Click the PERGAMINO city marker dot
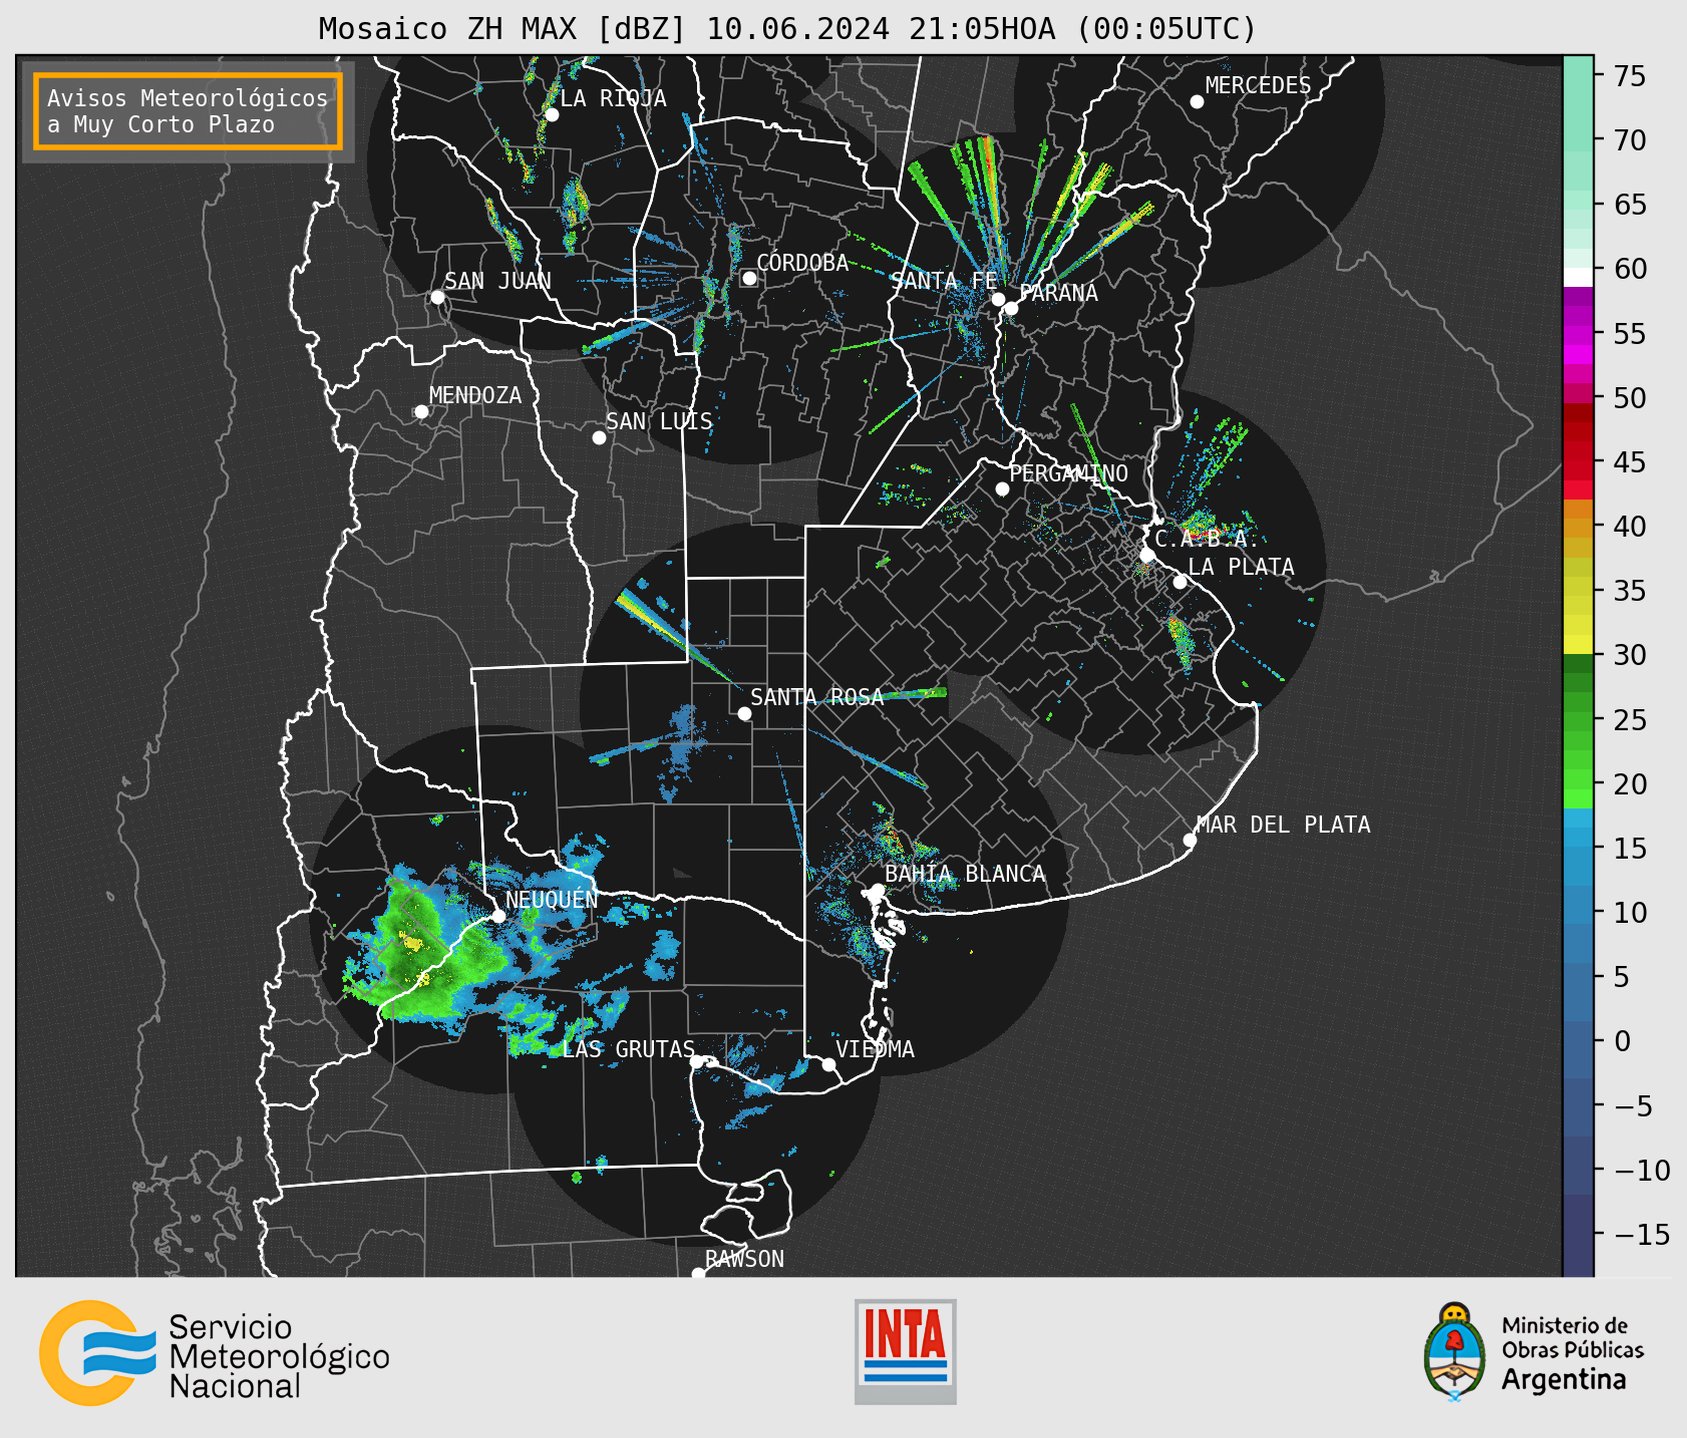1687x1438 pixels. click(1002, 489)
